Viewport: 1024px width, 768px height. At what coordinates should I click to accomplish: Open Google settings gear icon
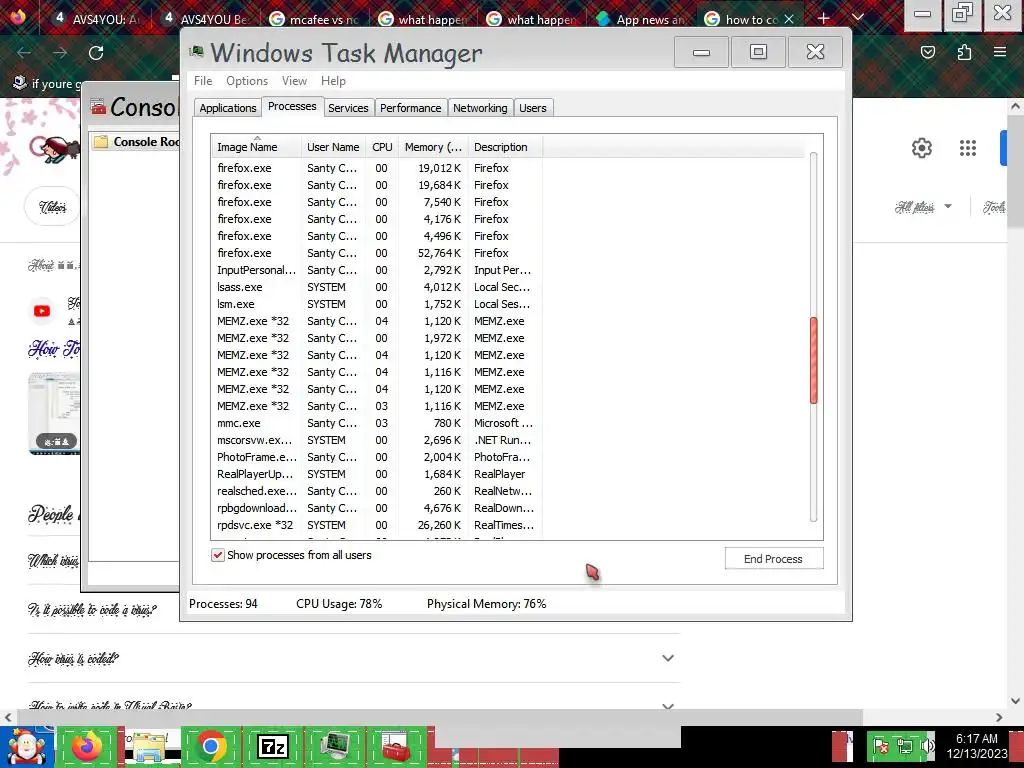click(x=921, y=148)
